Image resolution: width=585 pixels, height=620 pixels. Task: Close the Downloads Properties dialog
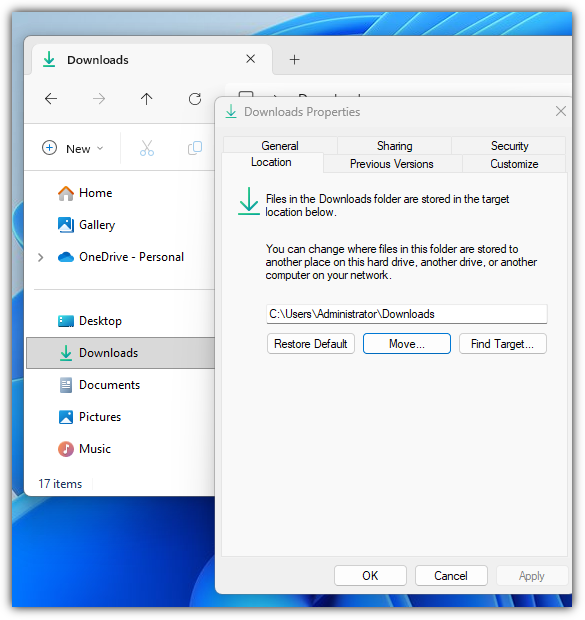[x=560, y=111]
